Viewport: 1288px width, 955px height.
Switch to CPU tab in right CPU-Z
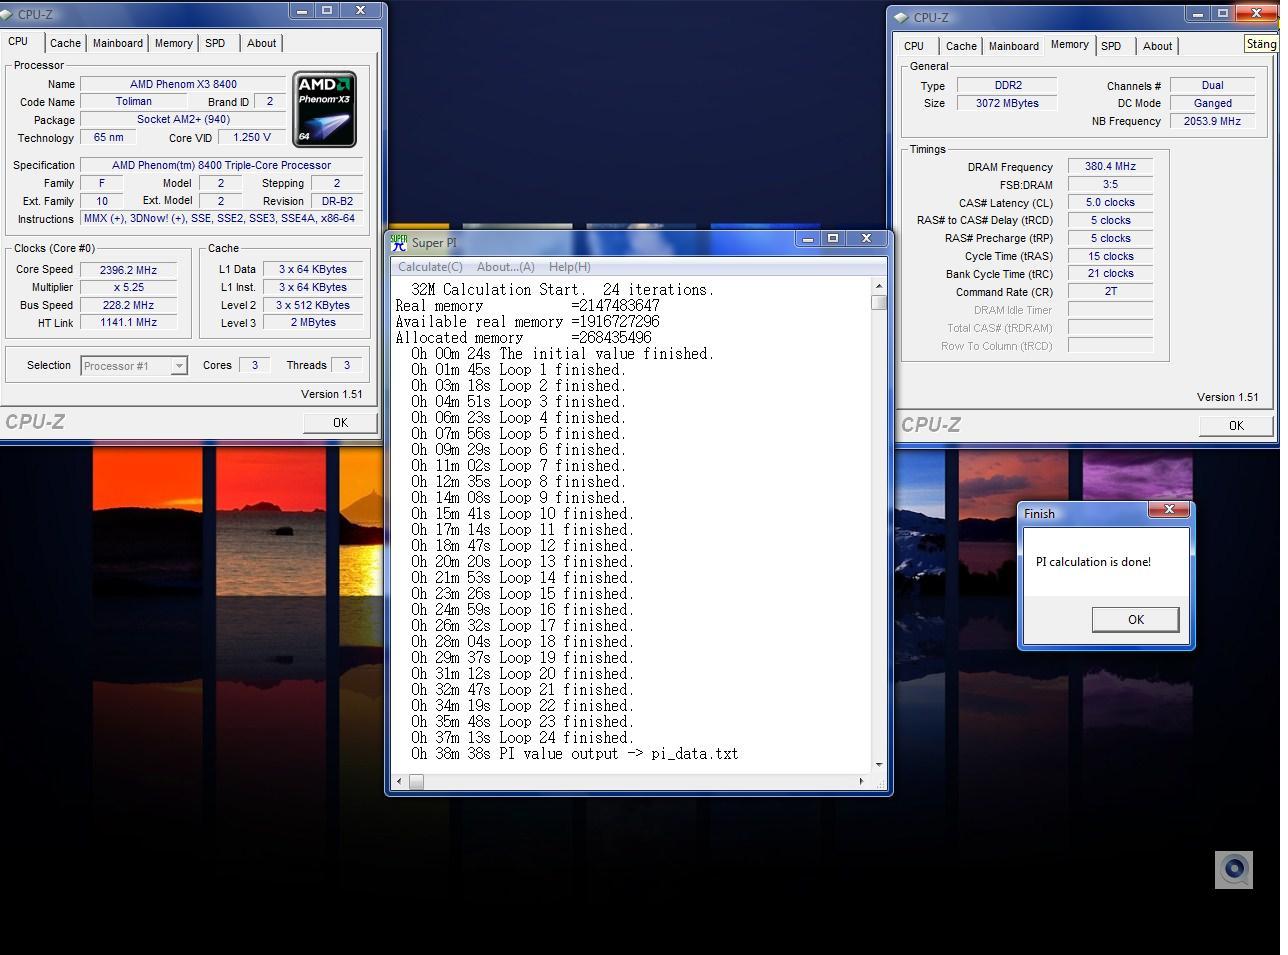coord(914,46)
